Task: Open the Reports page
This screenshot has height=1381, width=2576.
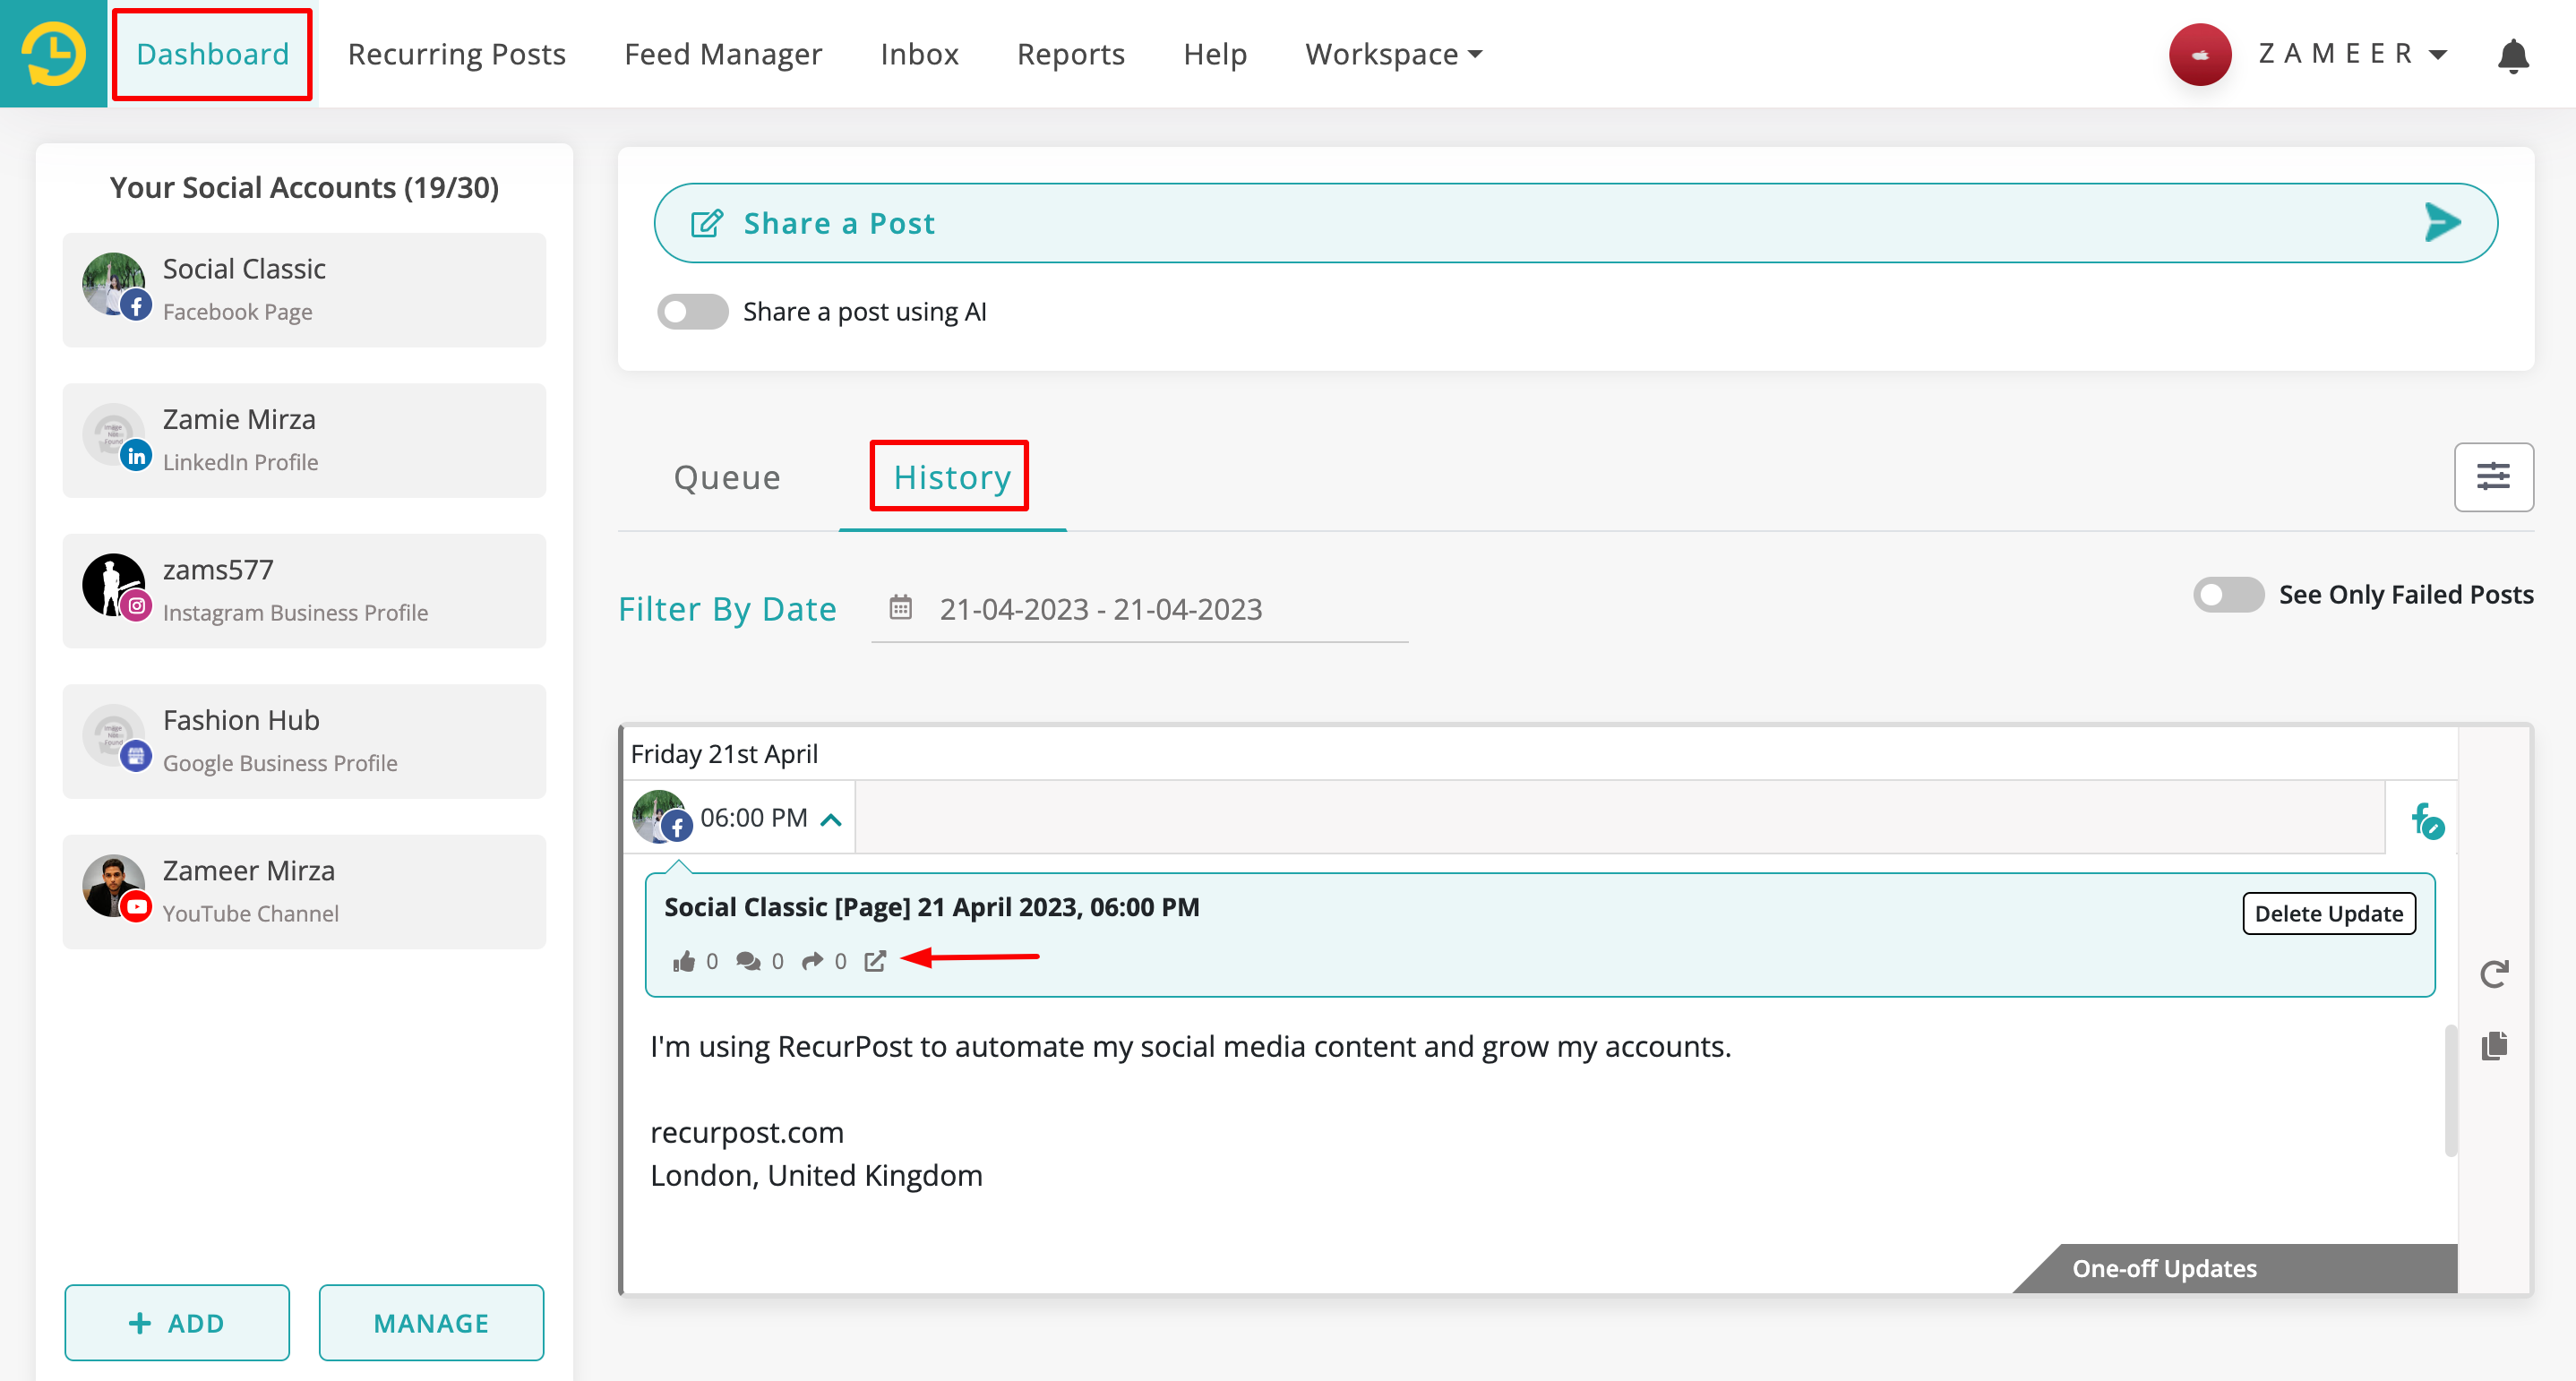Action: [1070, 54]
